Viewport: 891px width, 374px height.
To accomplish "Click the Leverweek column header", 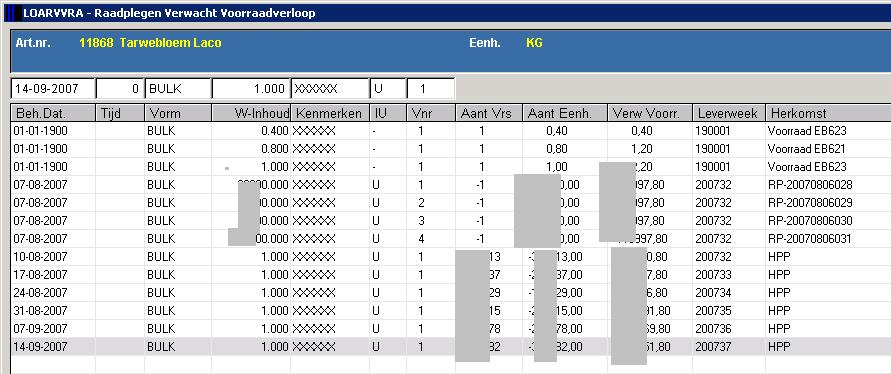I will click(729, 113).
